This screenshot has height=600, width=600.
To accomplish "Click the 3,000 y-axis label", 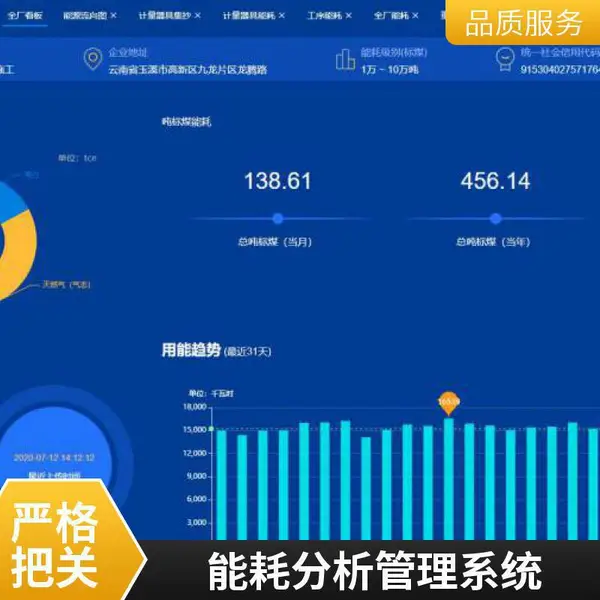I will 197,522.
